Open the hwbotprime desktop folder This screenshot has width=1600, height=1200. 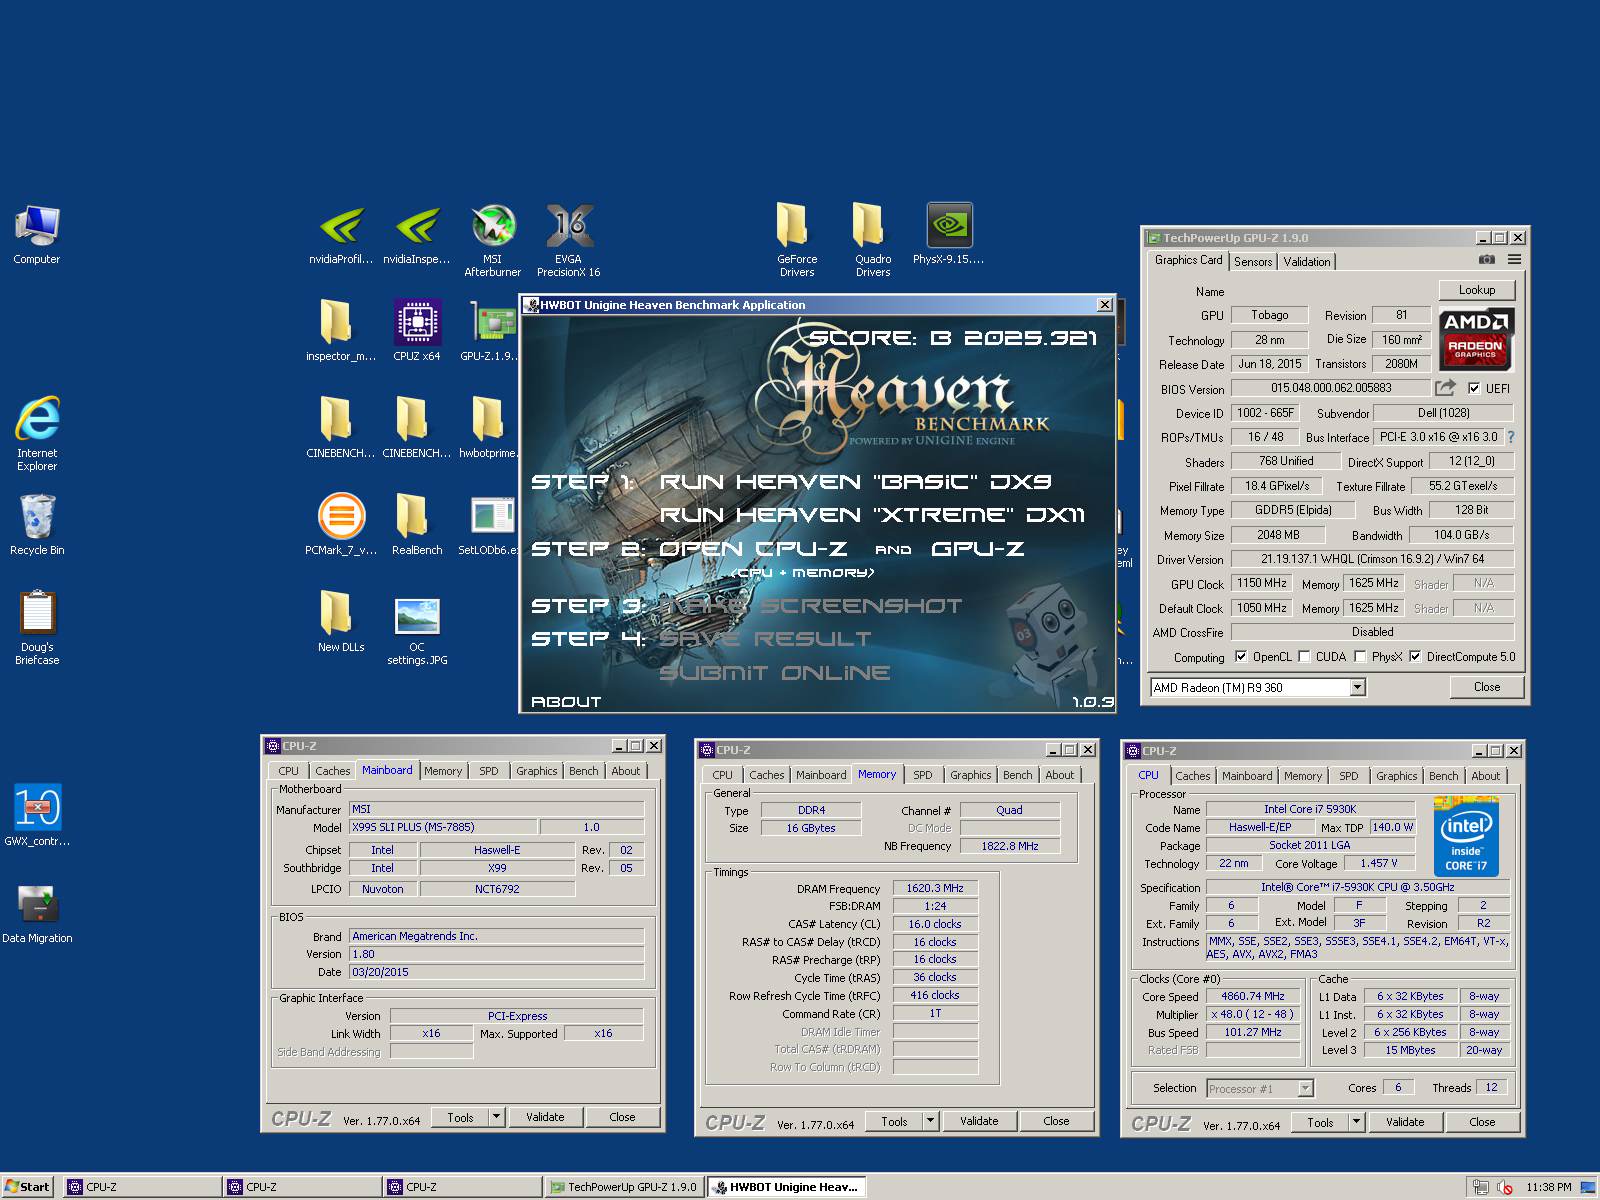(488, 427)
